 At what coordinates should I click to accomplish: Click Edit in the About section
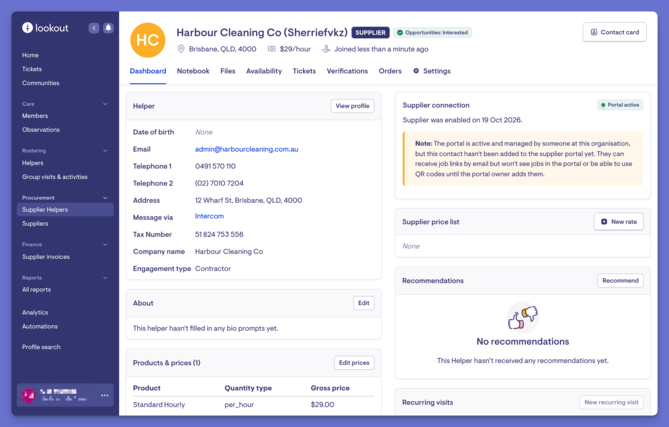coord(364,303)
